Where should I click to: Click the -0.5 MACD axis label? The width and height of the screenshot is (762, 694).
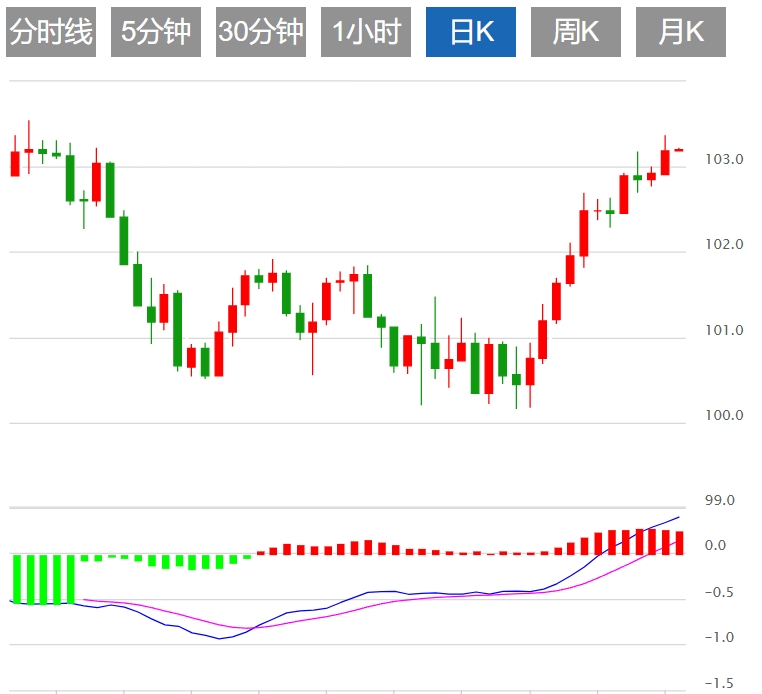(x=718, y=592)
